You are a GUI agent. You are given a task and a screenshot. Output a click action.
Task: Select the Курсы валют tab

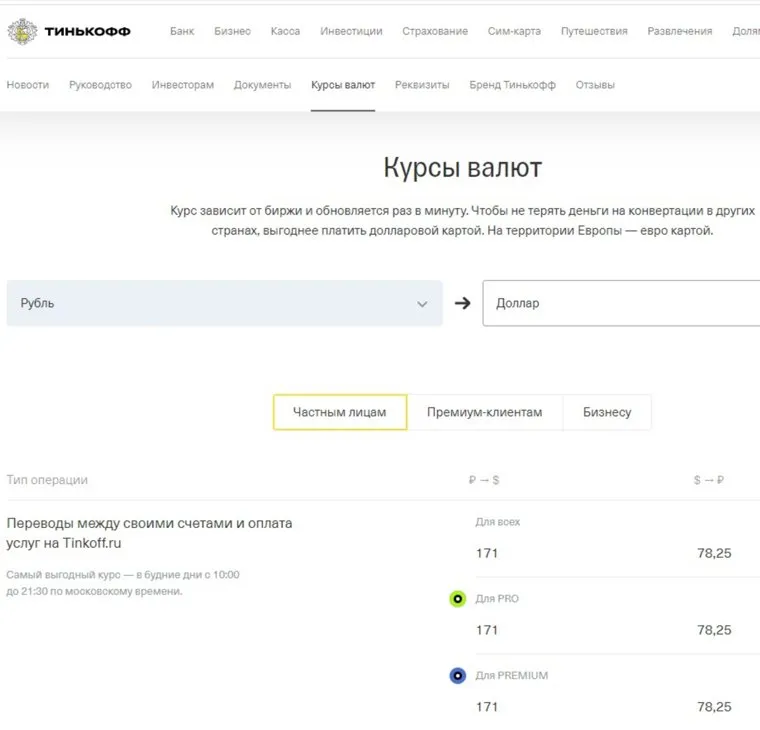coord(343,85)
